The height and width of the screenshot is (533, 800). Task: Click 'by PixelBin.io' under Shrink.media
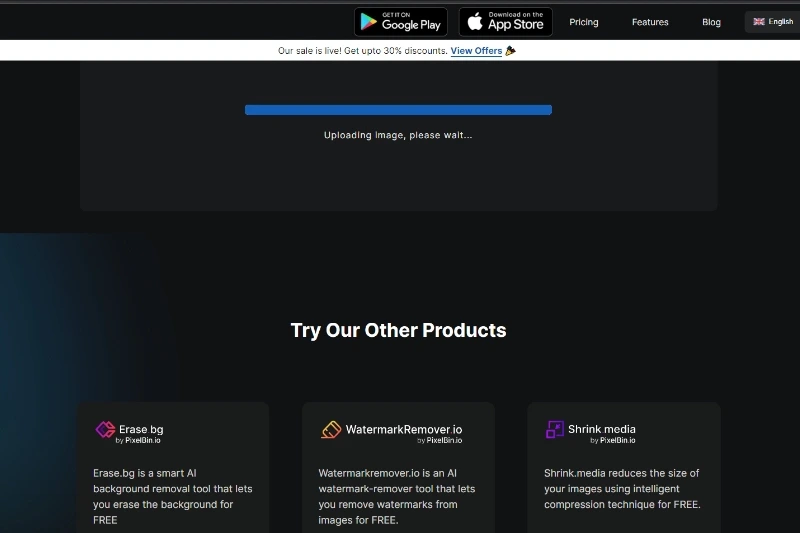click(x=613, y=440)
